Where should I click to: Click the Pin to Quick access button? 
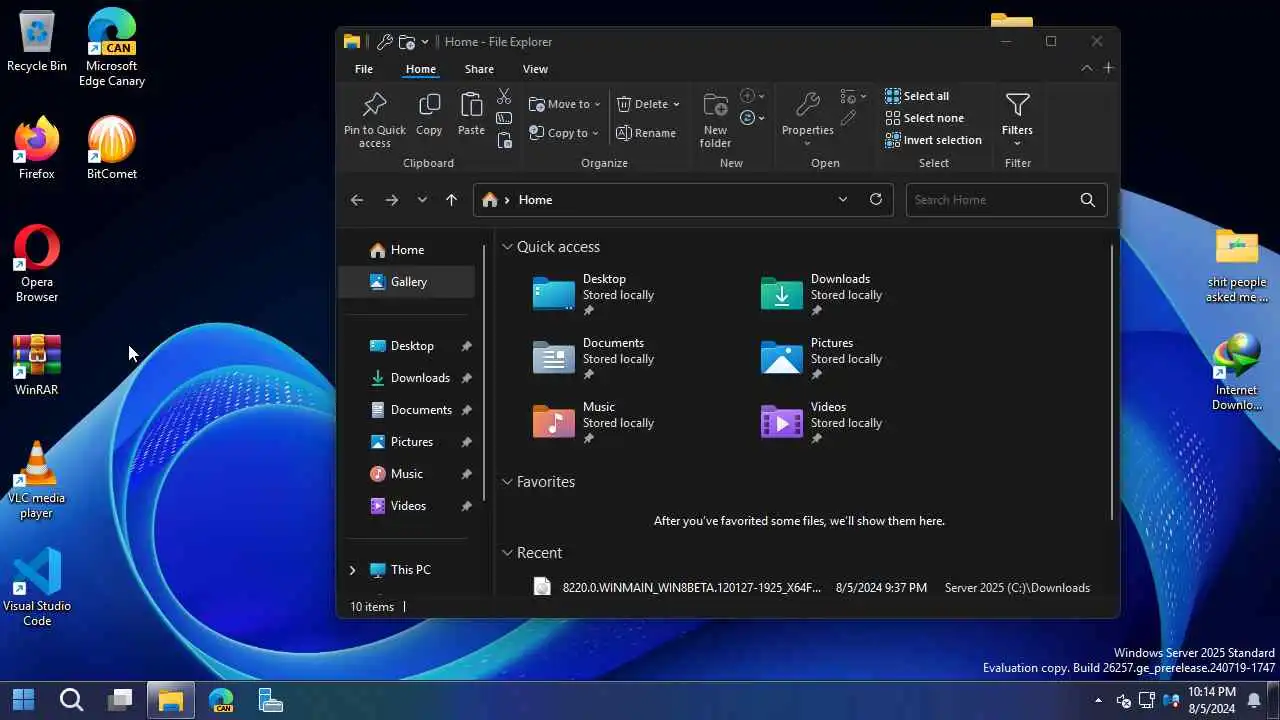(375, 120)
